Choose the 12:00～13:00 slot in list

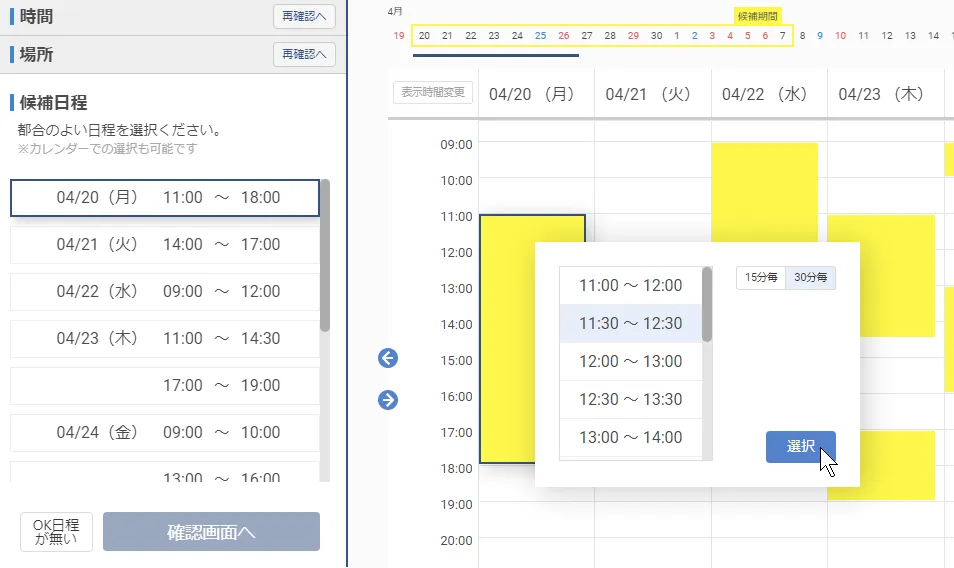point(630,361)
